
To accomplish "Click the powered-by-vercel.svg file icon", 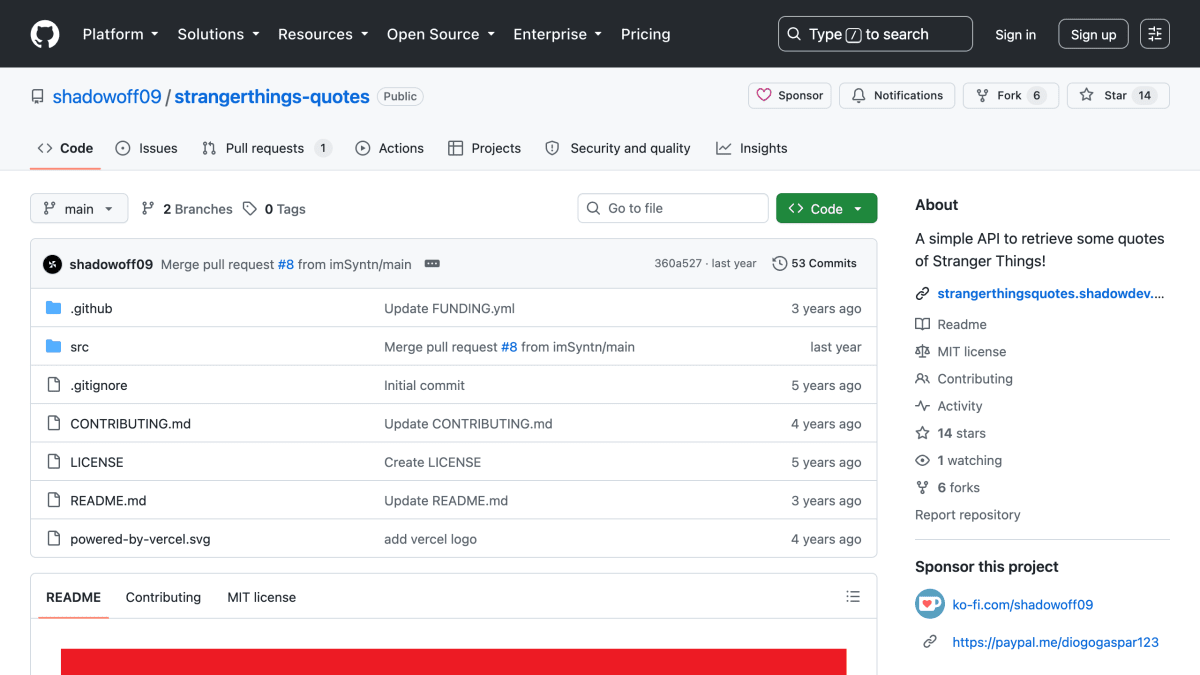I will click(x=54, y=539).
